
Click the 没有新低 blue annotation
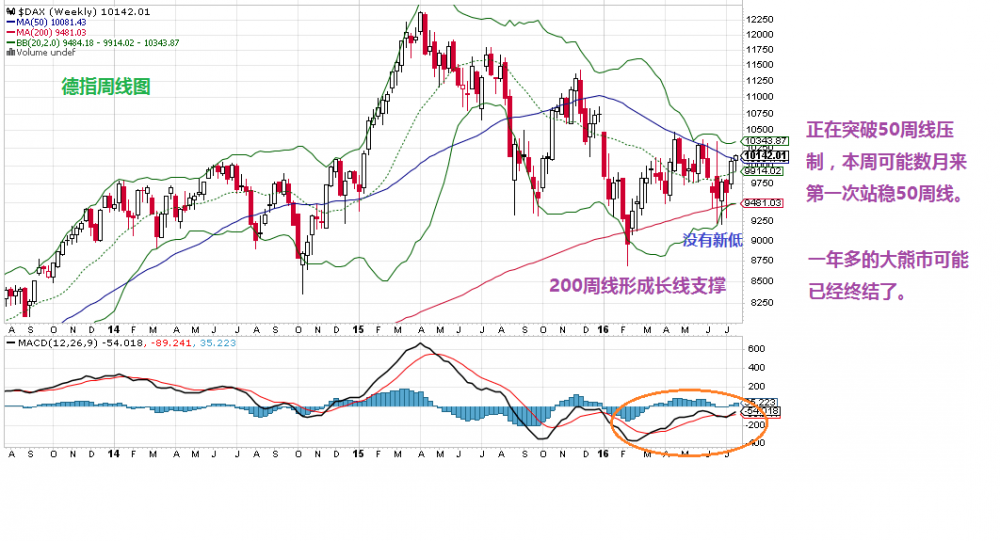(x=712, y=239)
